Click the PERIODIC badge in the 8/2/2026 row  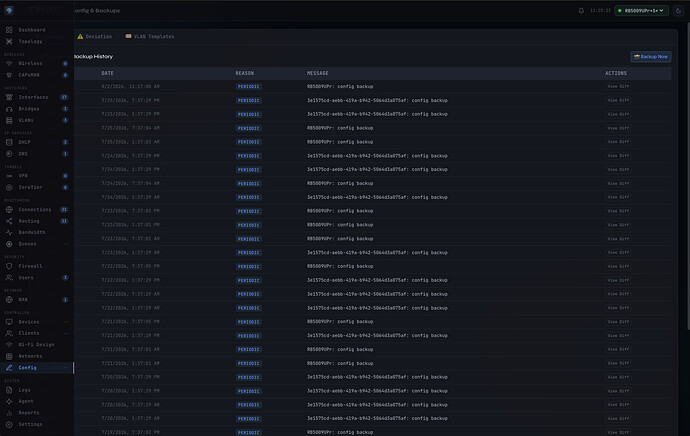click(249, 87)
